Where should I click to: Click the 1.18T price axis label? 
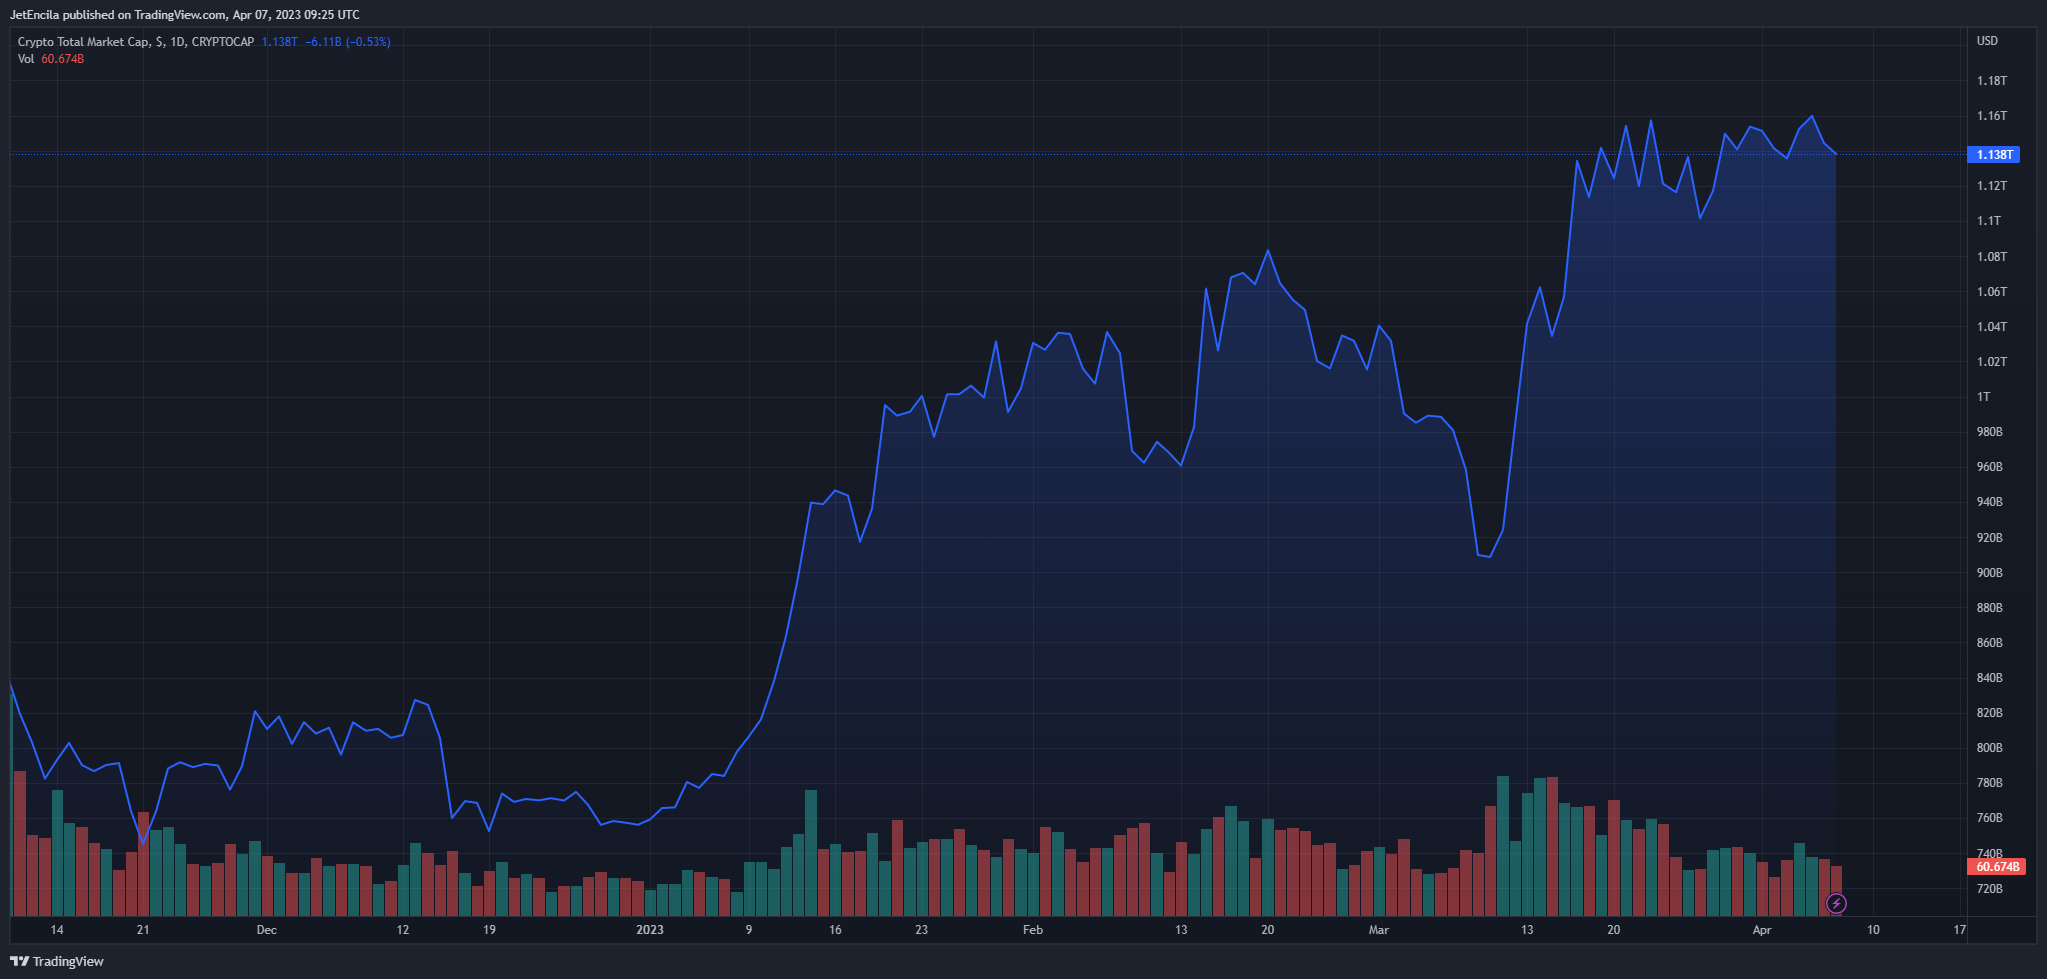pos(1991,81)
